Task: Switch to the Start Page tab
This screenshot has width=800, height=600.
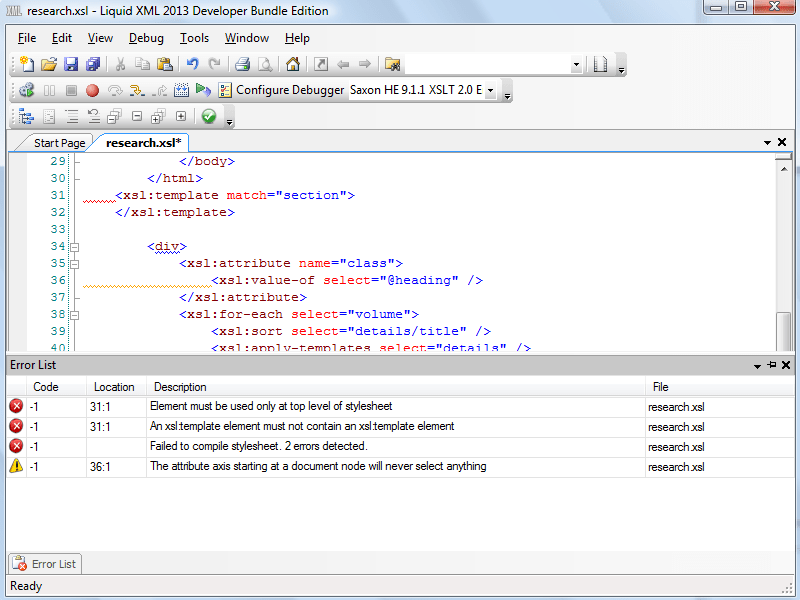Action: [x=59, y=143]
